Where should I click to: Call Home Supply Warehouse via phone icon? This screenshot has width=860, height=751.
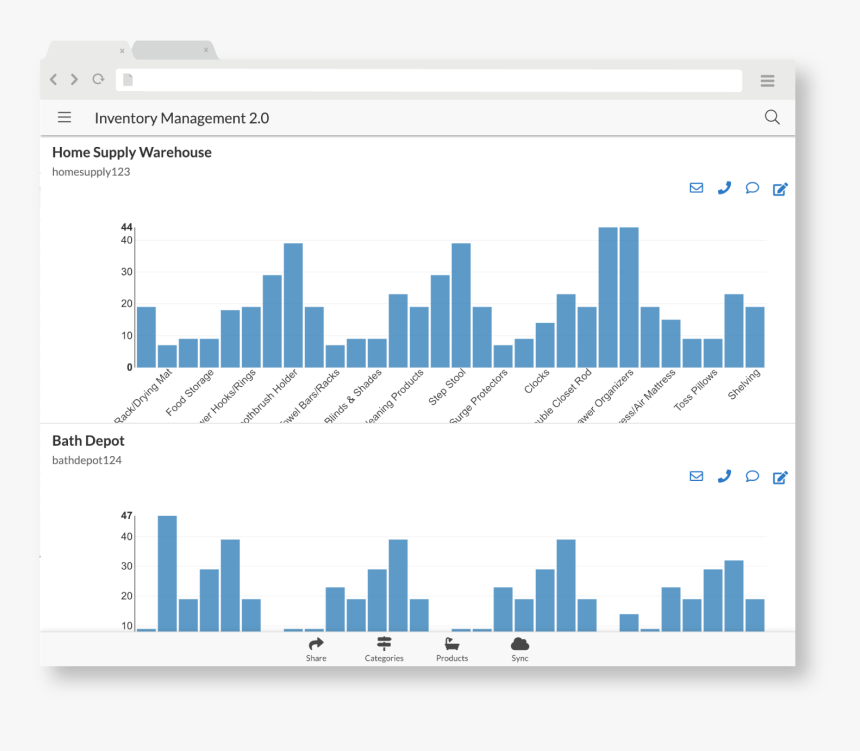[724, 188]
